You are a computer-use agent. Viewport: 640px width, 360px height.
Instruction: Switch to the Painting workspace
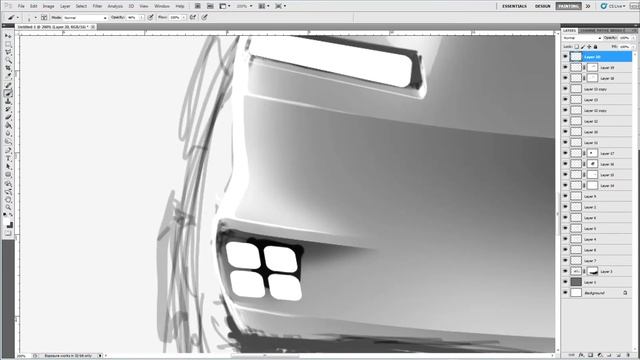[x=569, y=6]
